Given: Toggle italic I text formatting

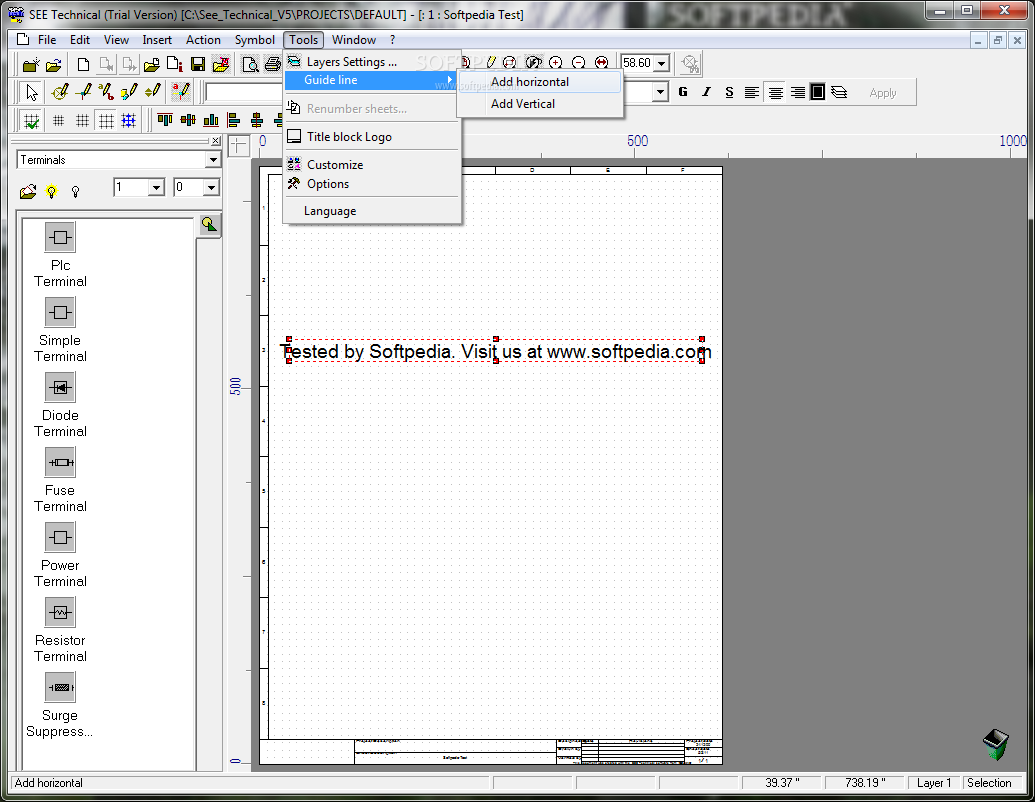Looking at the screenshot, I should 706,92.
